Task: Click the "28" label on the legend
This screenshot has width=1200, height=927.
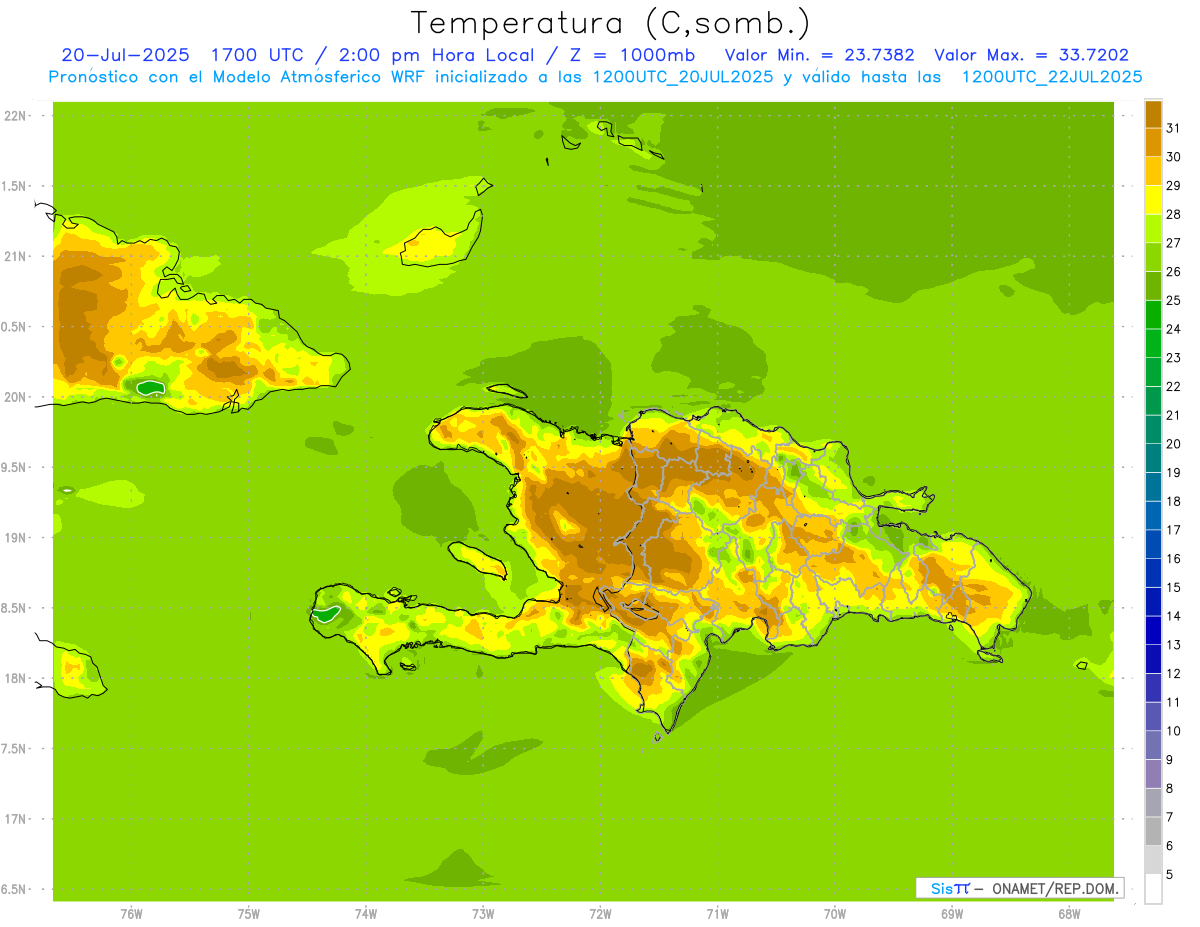Action: coord(1174,214)
